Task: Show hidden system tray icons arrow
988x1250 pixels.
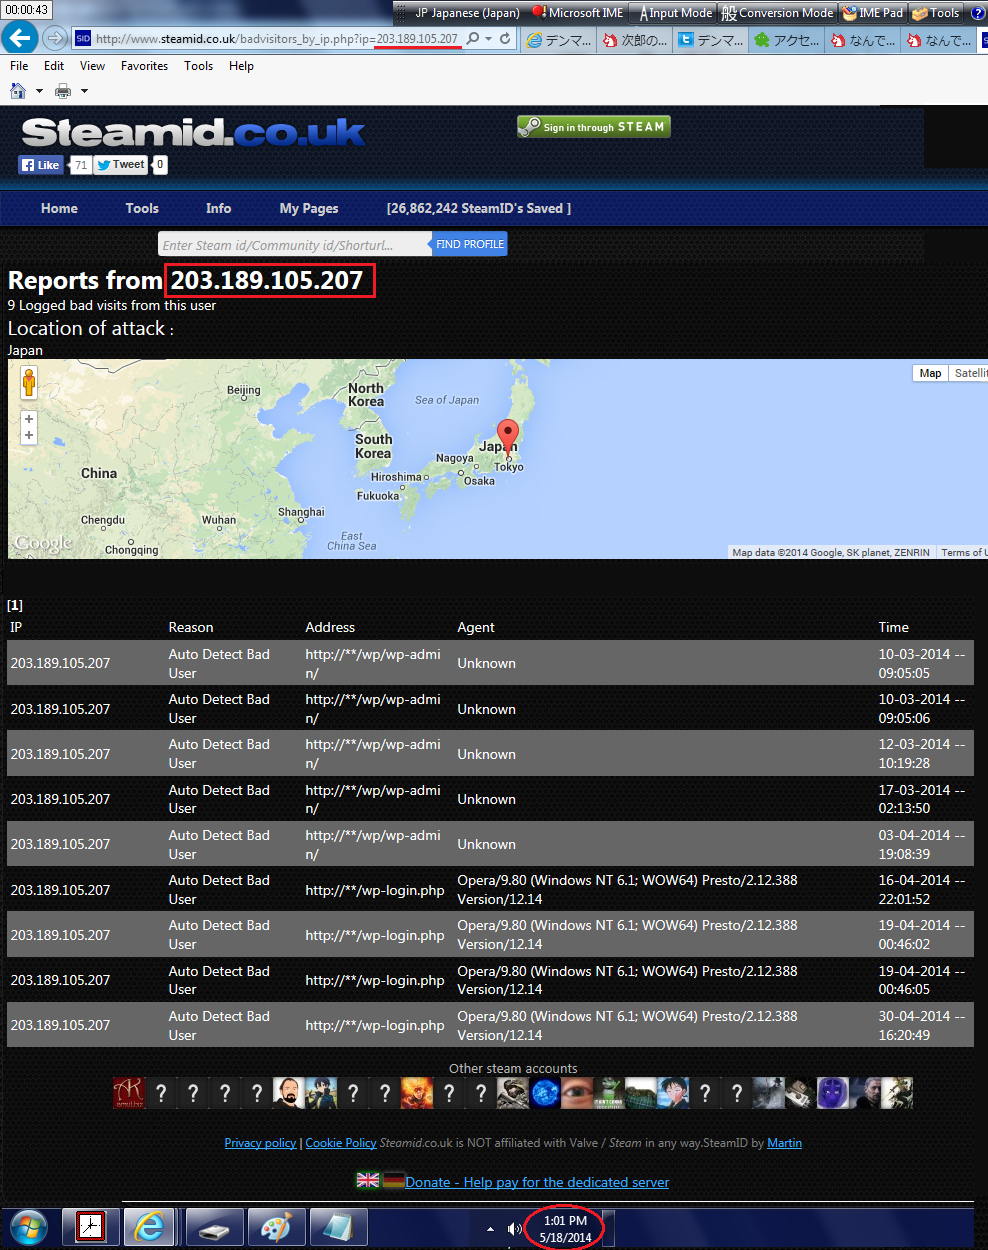Action: click(490, 1229)
